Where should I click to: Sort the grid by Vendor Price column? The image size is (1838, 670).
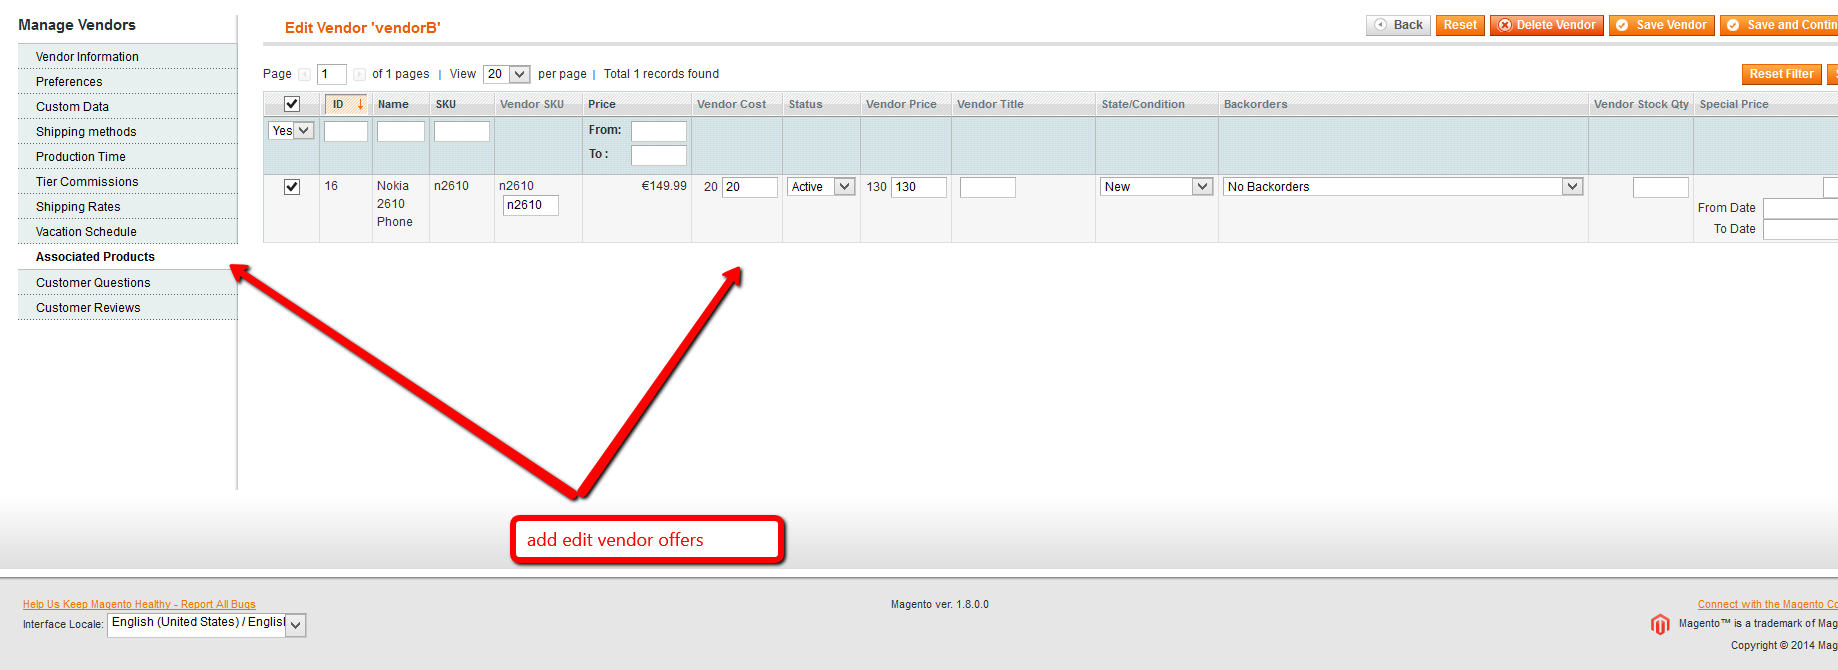(901, 104)
